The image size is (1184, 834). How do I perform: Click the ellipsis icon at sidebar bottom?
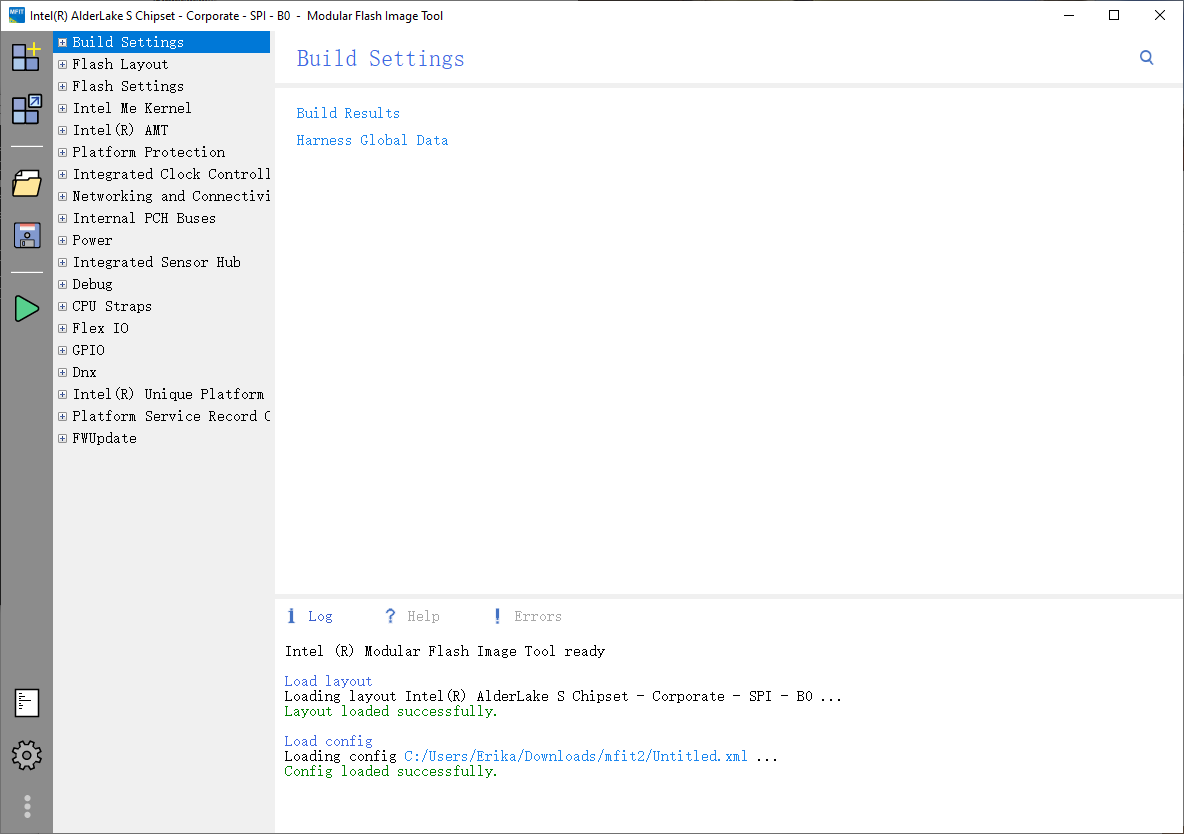[x=27, y=806]
